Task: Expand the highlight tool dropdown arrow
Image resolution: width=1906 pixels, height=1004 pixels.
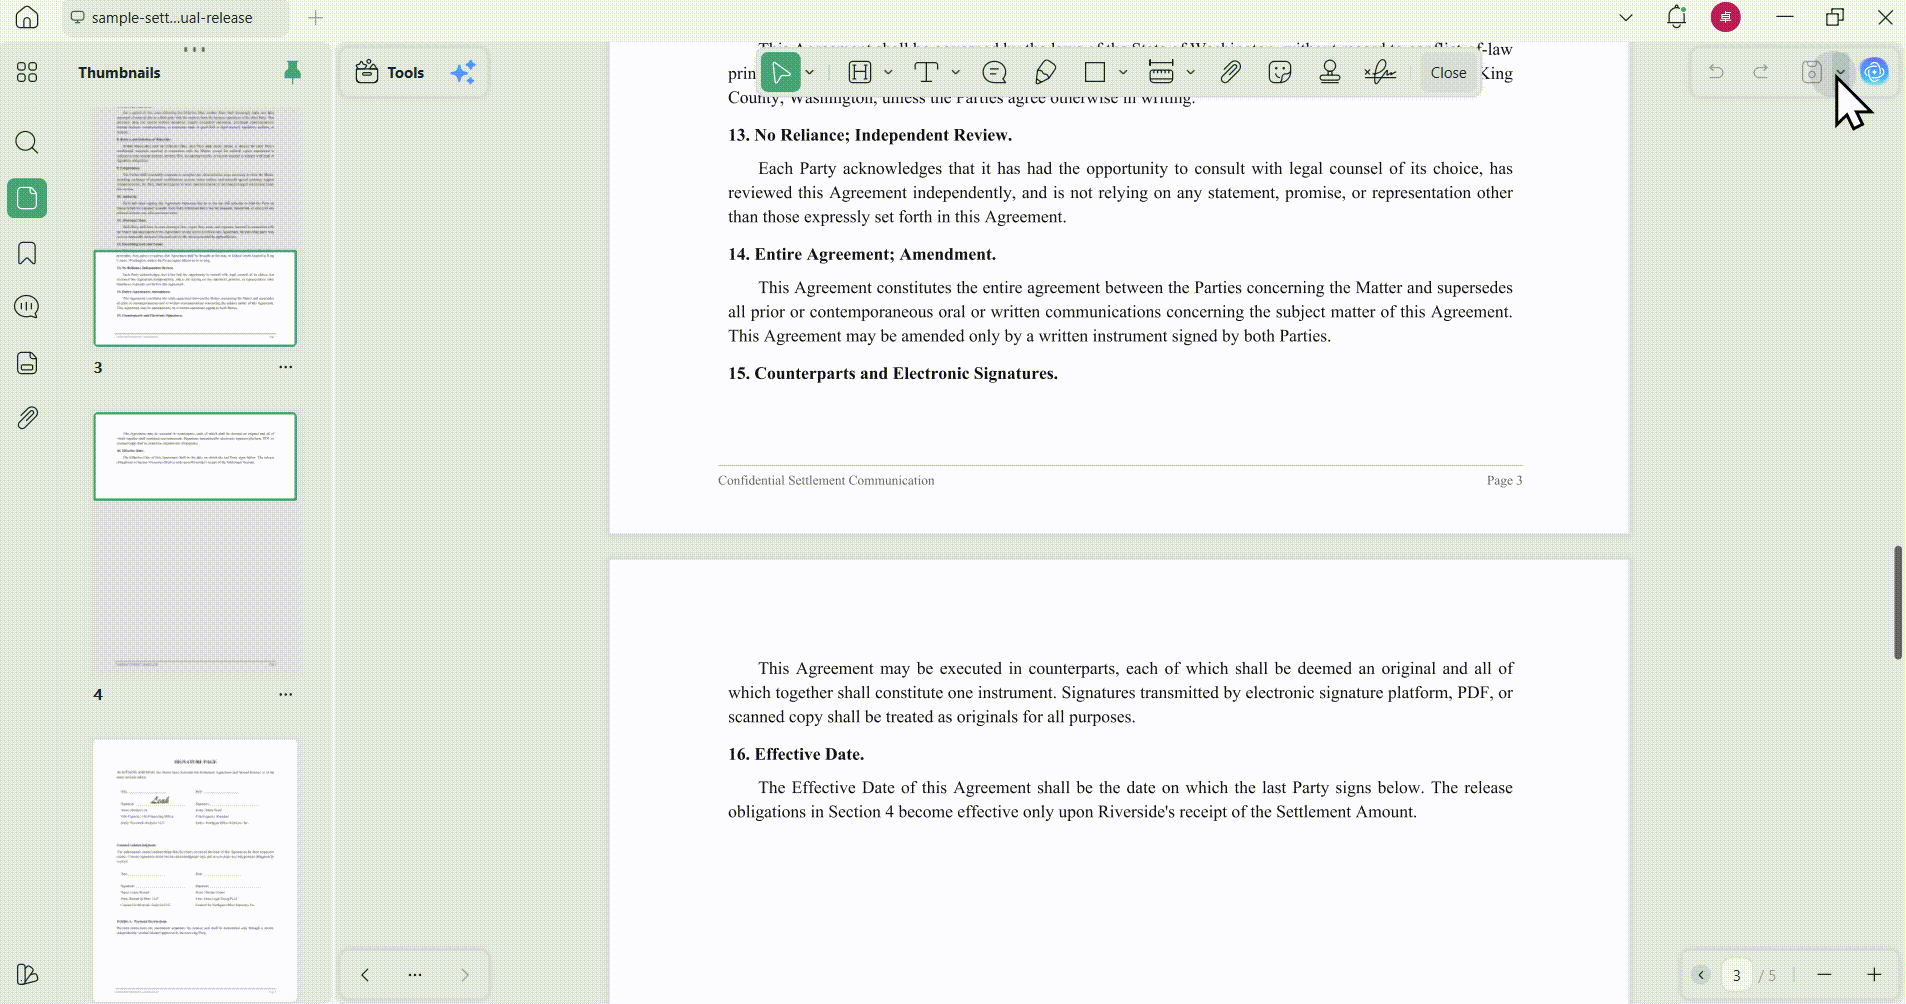Action: tap(888, 72)
